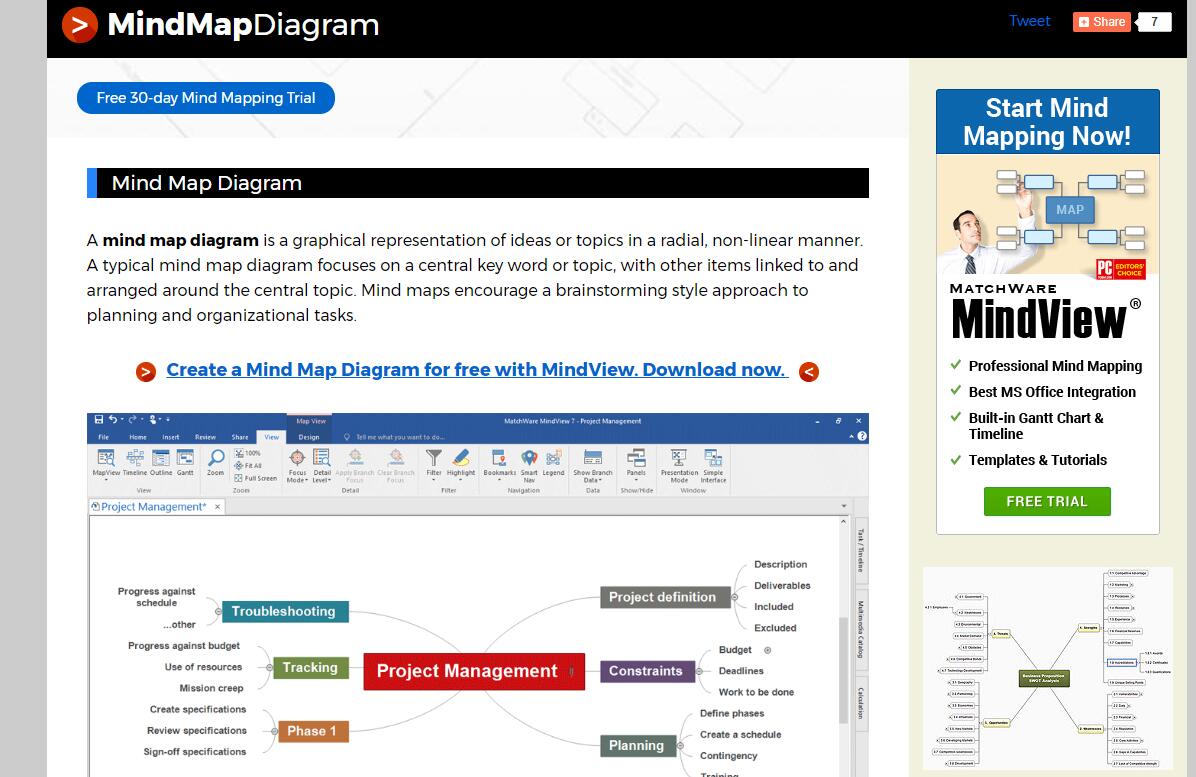Click the share count showing 7
The width and height of the screenshot is (1196, 777).
1154,22
